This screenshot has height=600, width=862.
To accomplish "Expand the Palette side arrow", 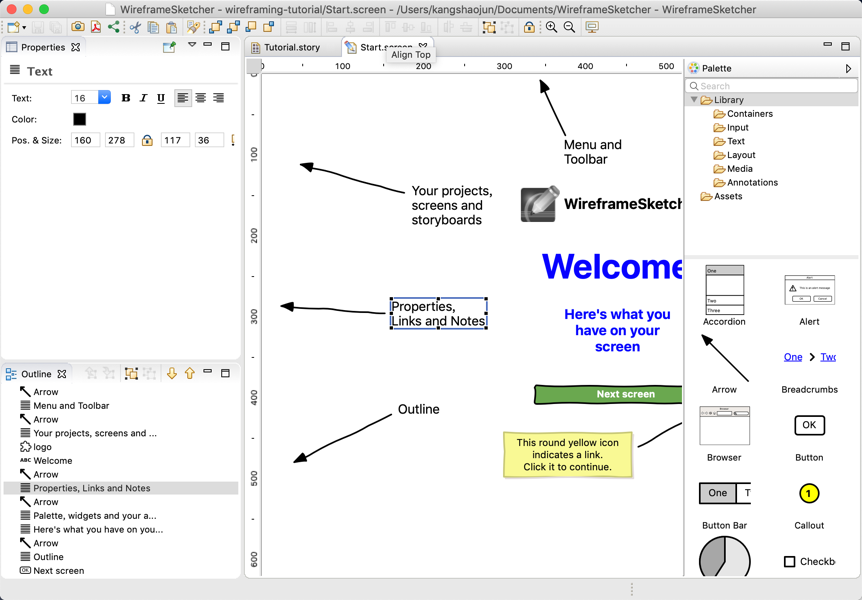I will point(848,68).
